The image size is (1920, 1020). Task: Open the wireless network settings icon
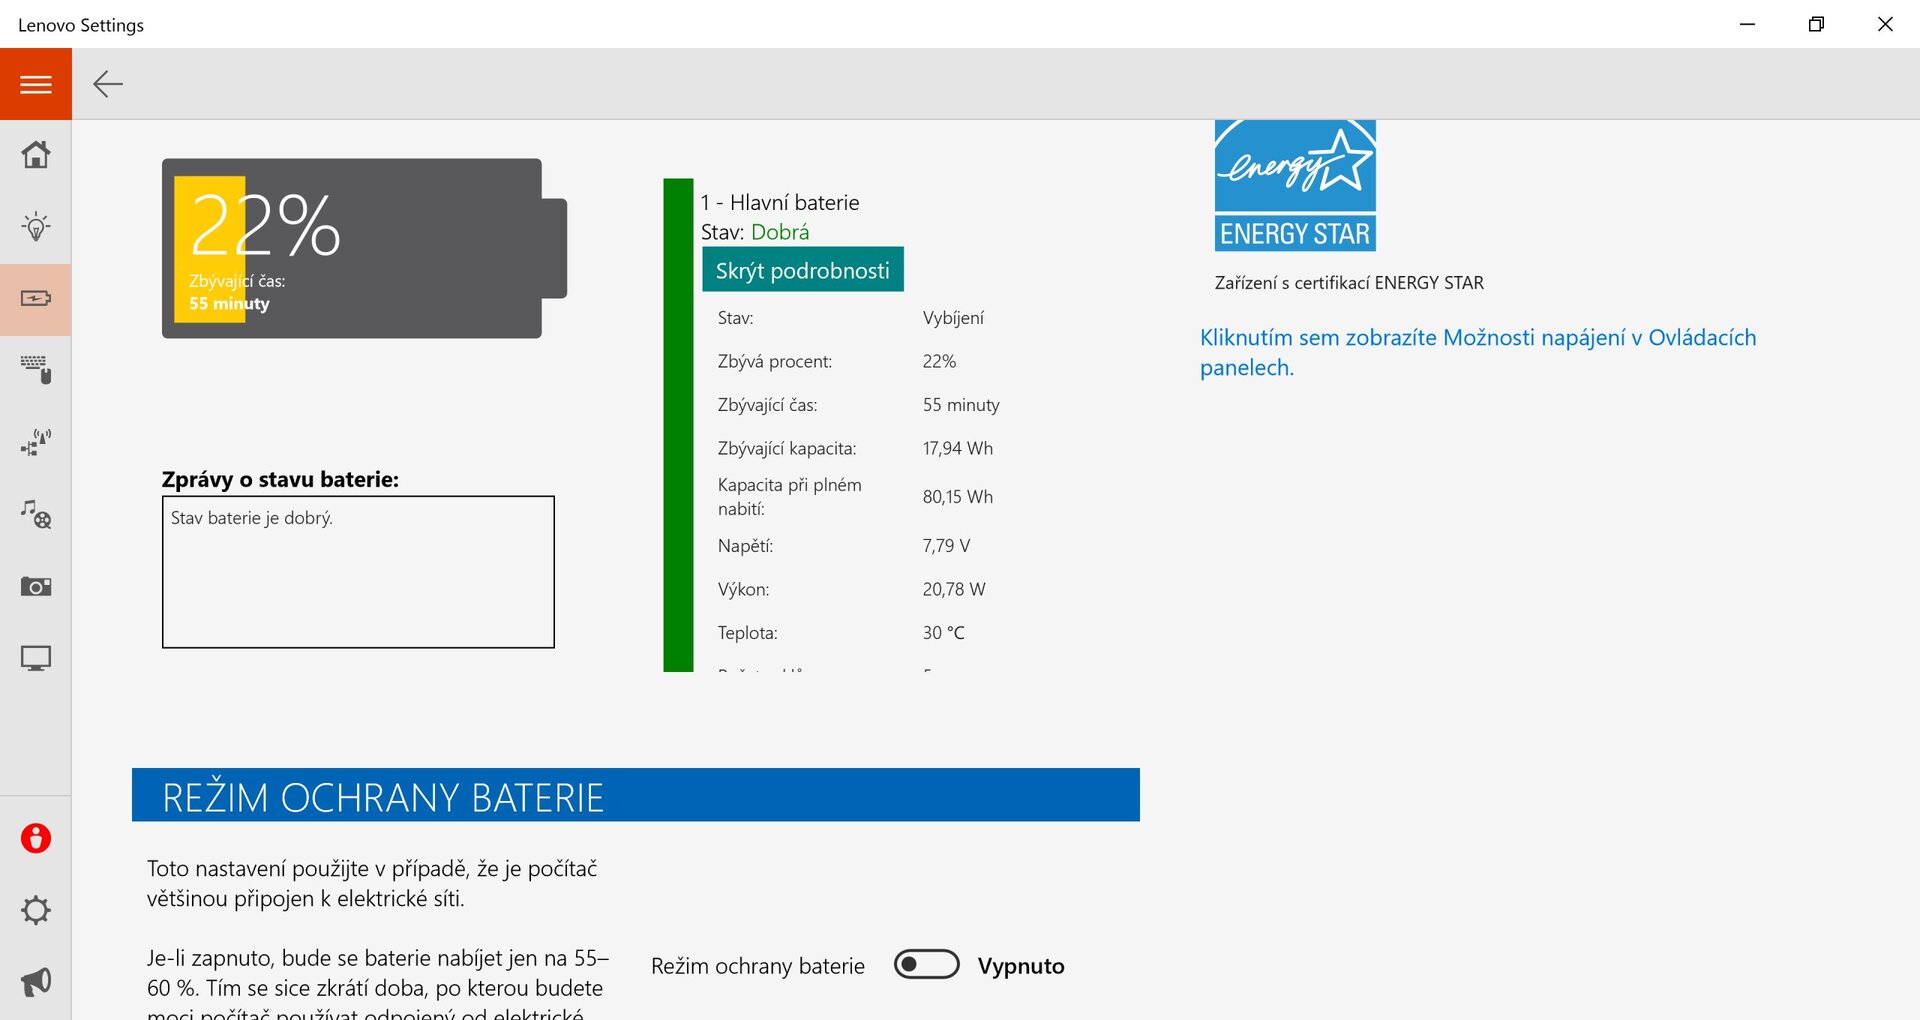36,442
